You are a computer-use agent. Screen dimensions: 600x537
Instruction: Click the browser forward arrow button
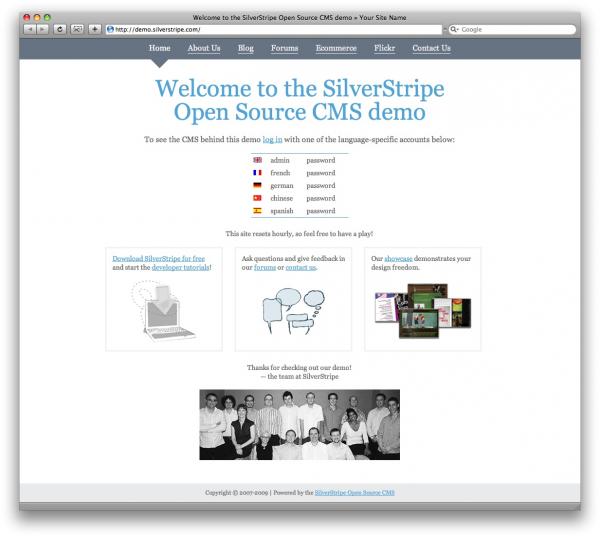(42, 29)
